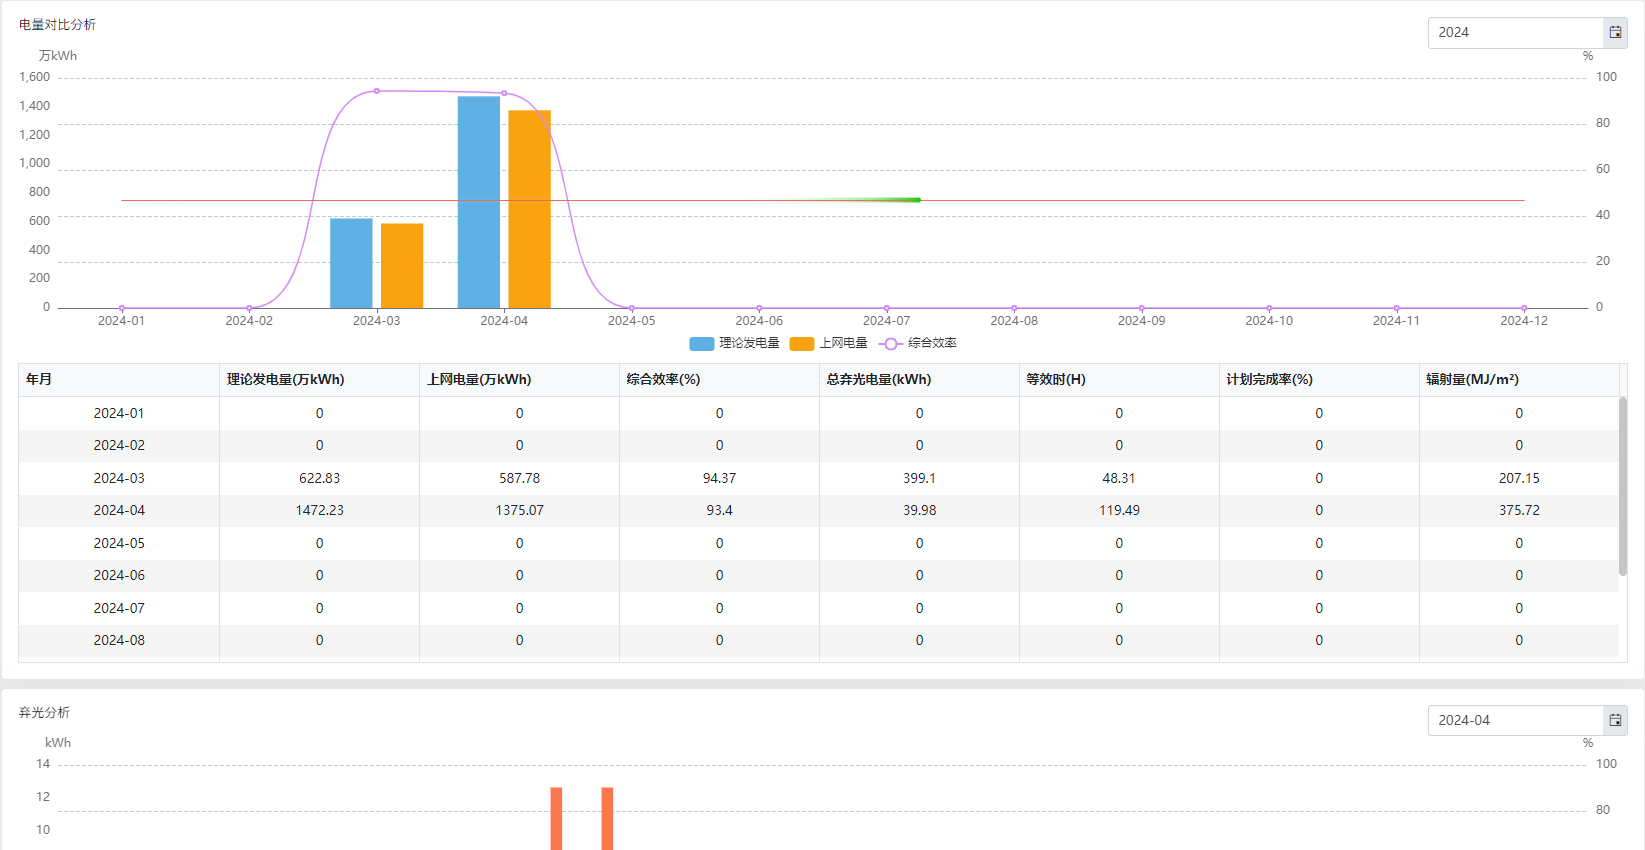This screenshot has height=850, width=1645.
Task: Click the 等效时(H) column header
Action: click(1119, 380)
